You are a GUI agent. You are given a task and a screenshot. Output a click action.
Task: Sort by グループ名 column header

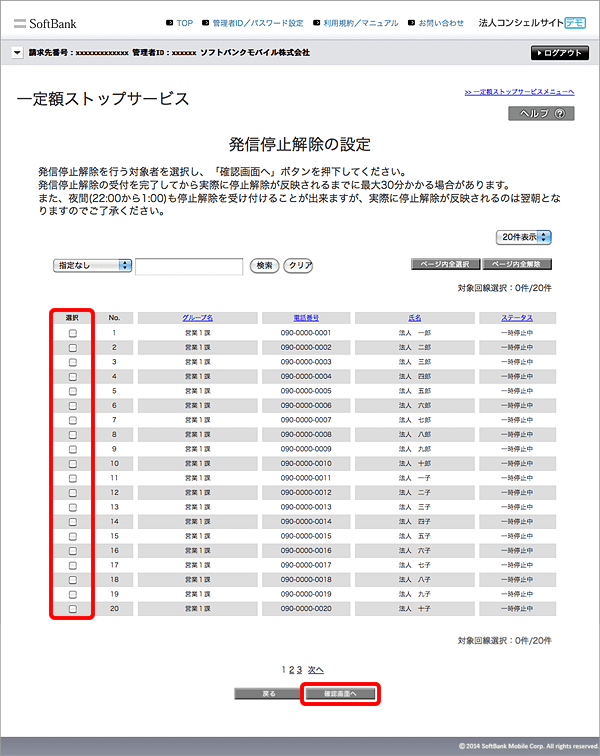click(x=198, y=318)
